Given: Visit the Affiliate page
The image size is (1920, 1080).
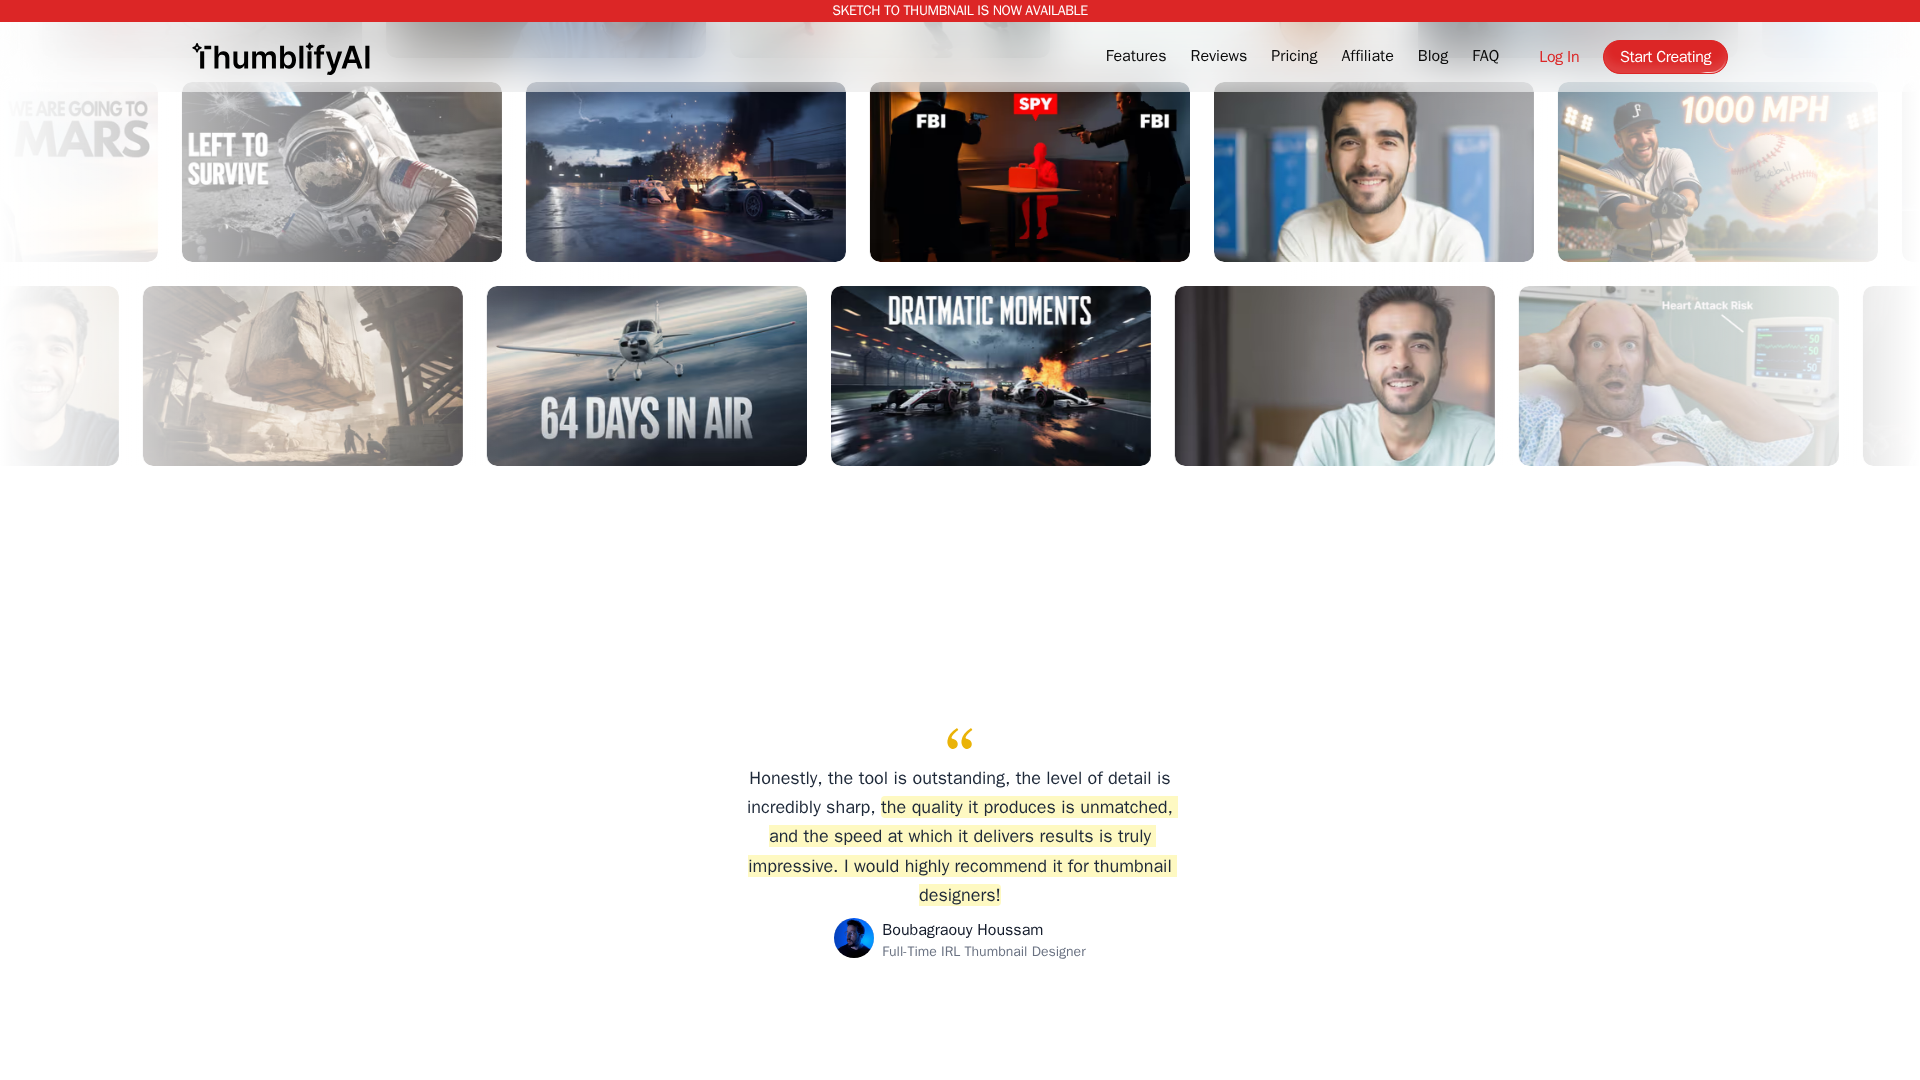Looking at the screenshot, I should (1366, 57).
